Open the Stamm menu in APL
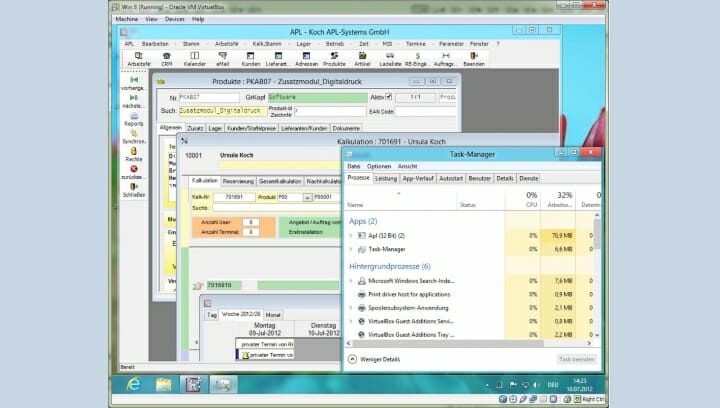720x408 pixels. (x=191, y=44)
